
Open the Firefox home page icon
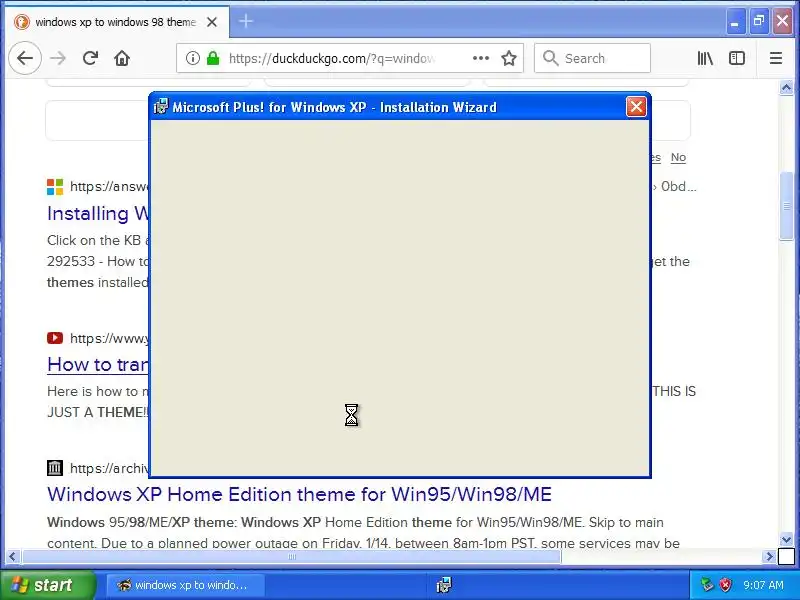coord(122,58)
